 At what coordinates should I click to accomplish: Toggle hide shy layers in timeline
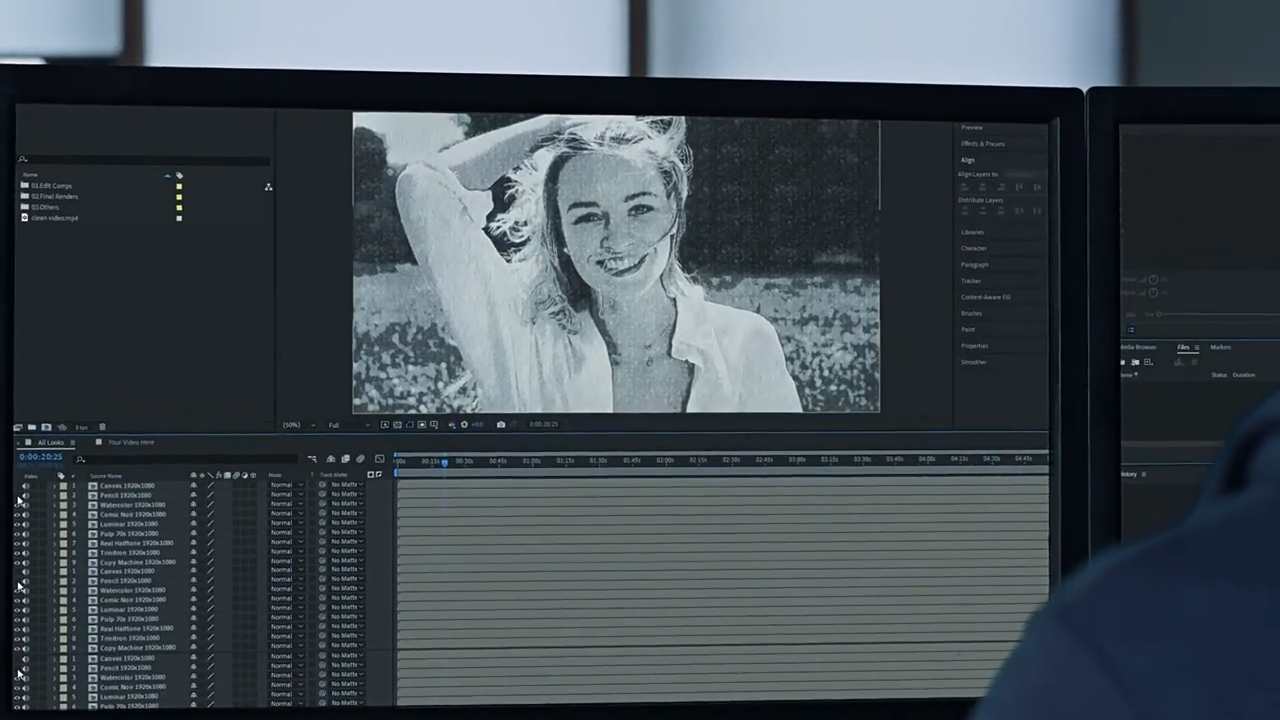[x=331, y=459]
